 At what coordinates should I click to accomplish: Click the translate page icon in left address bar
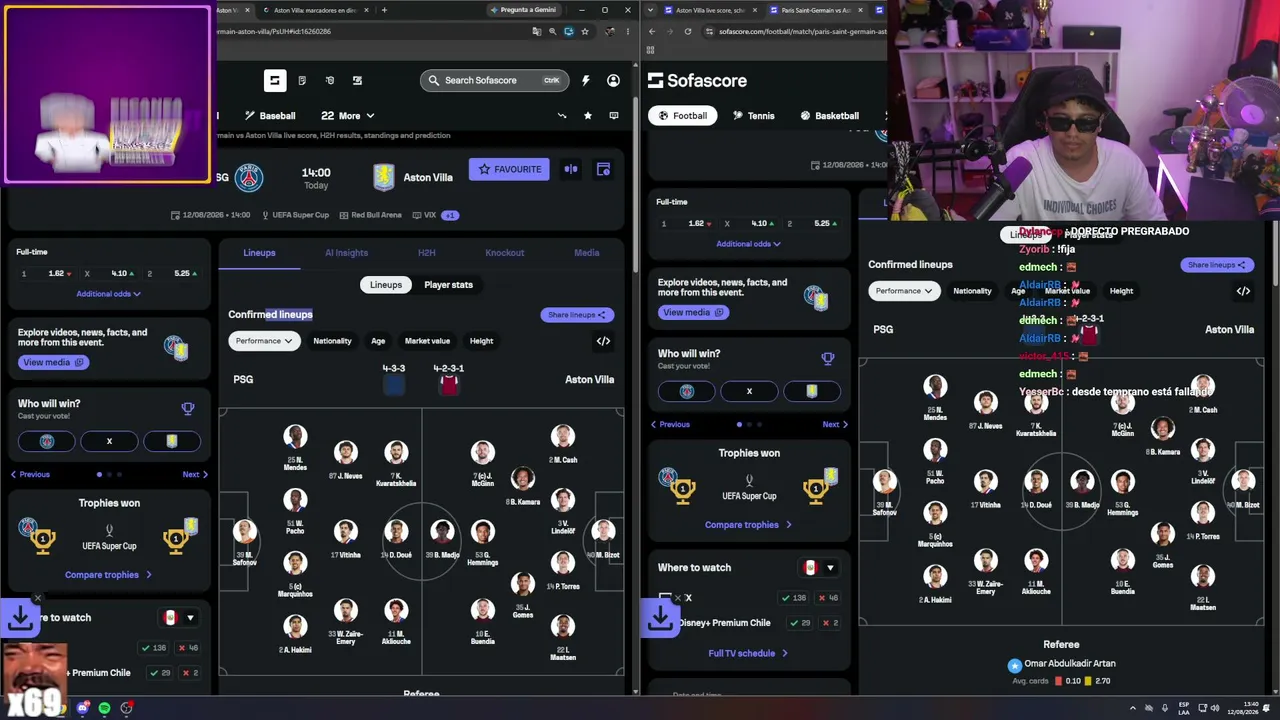(537, 31)
